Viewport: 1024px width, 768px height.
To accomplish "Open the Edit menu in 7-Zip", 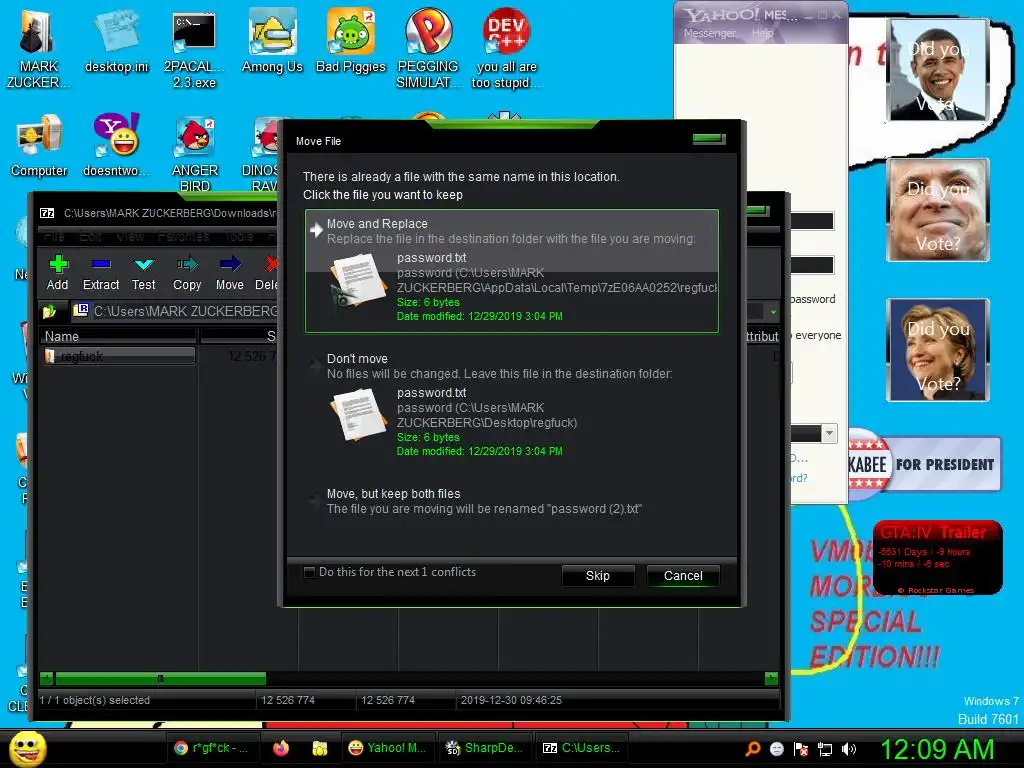I will click(91, 236).
